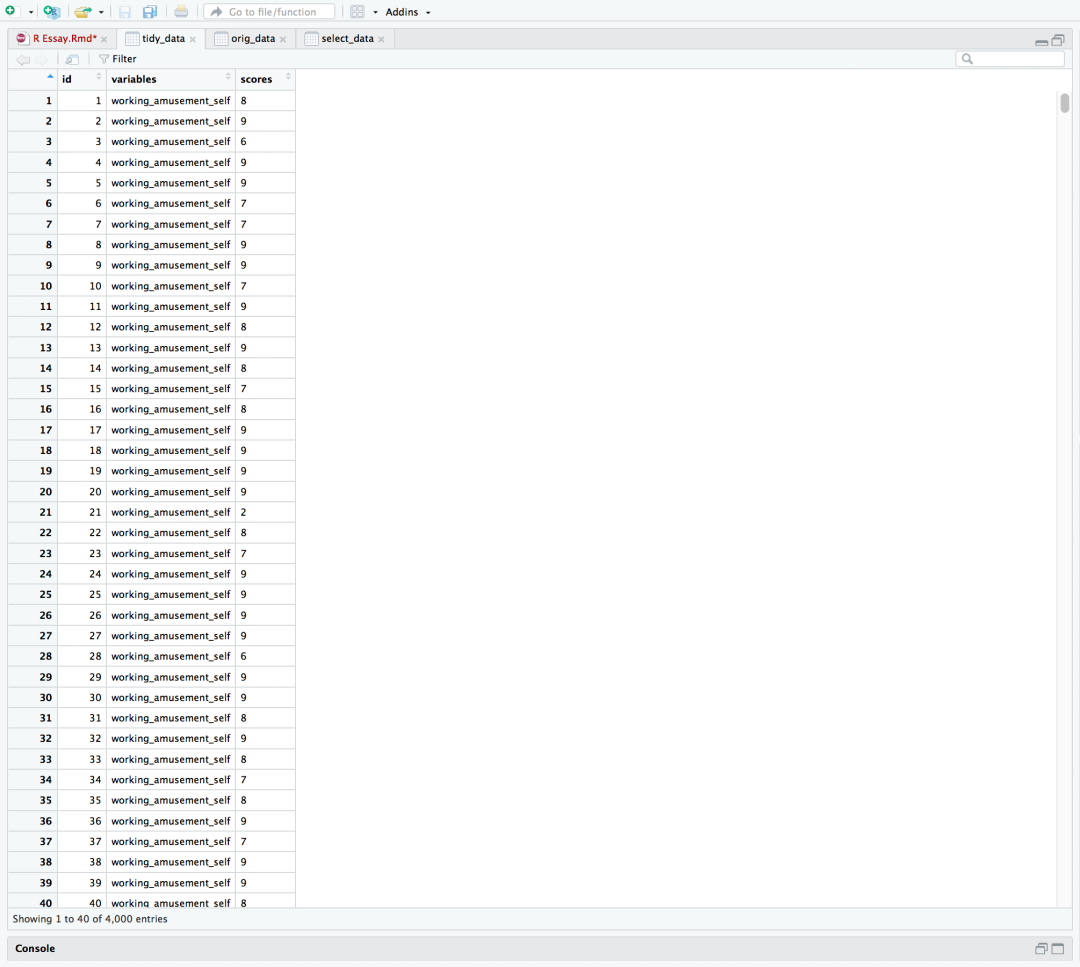Sort the table by scores column
The height and width of the screenshot is (967, 1080).
[x=265, y=79]
